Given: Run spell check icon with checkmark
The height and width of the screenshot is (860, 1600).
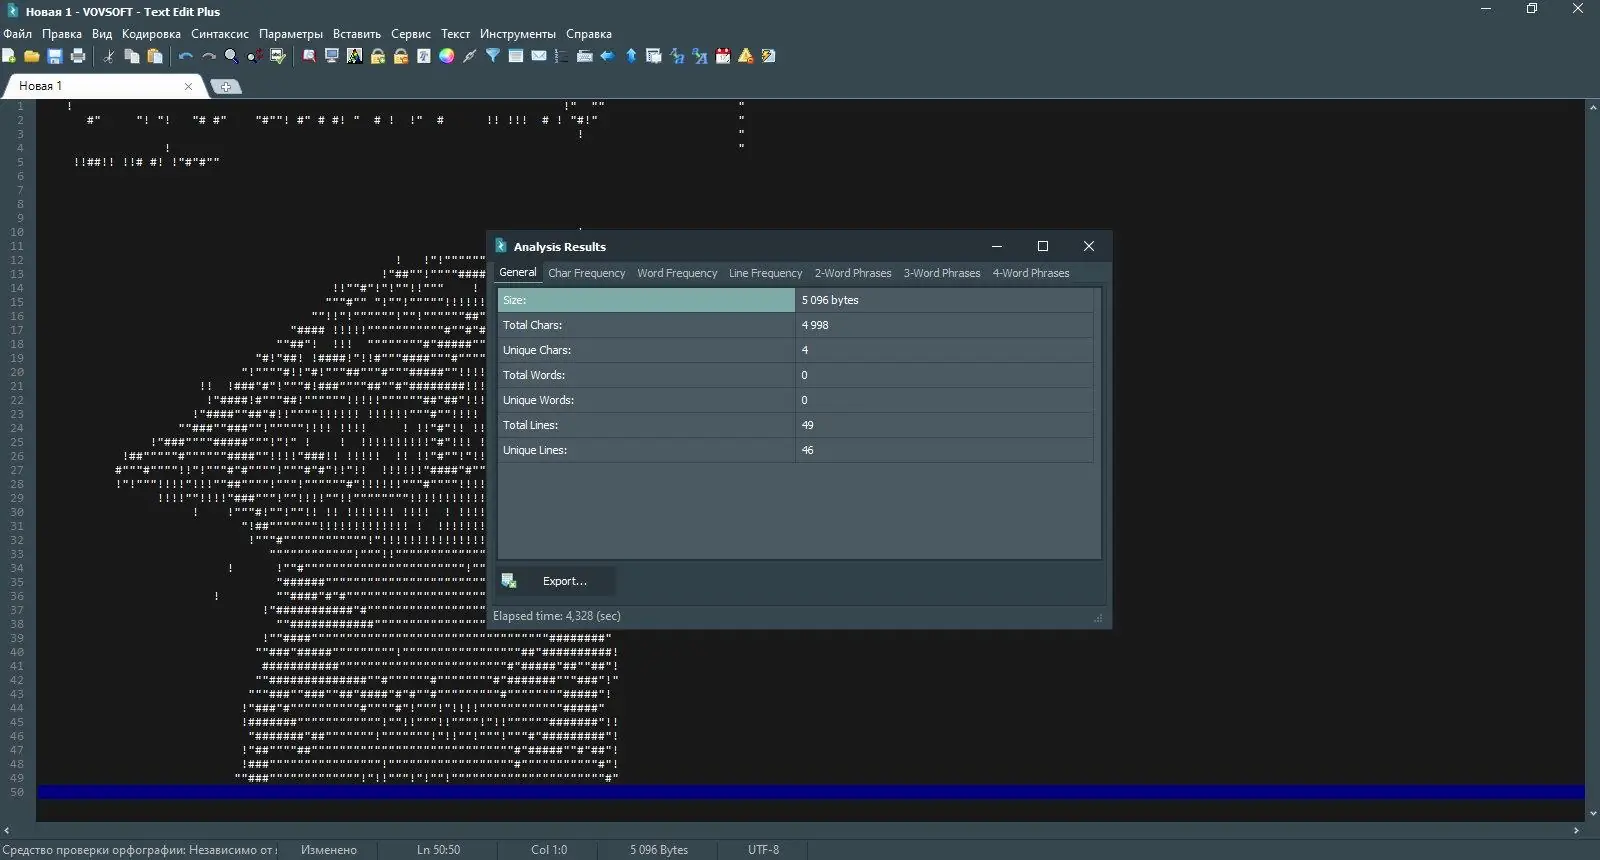Looking at the screenshot, I should coord(278,57).
